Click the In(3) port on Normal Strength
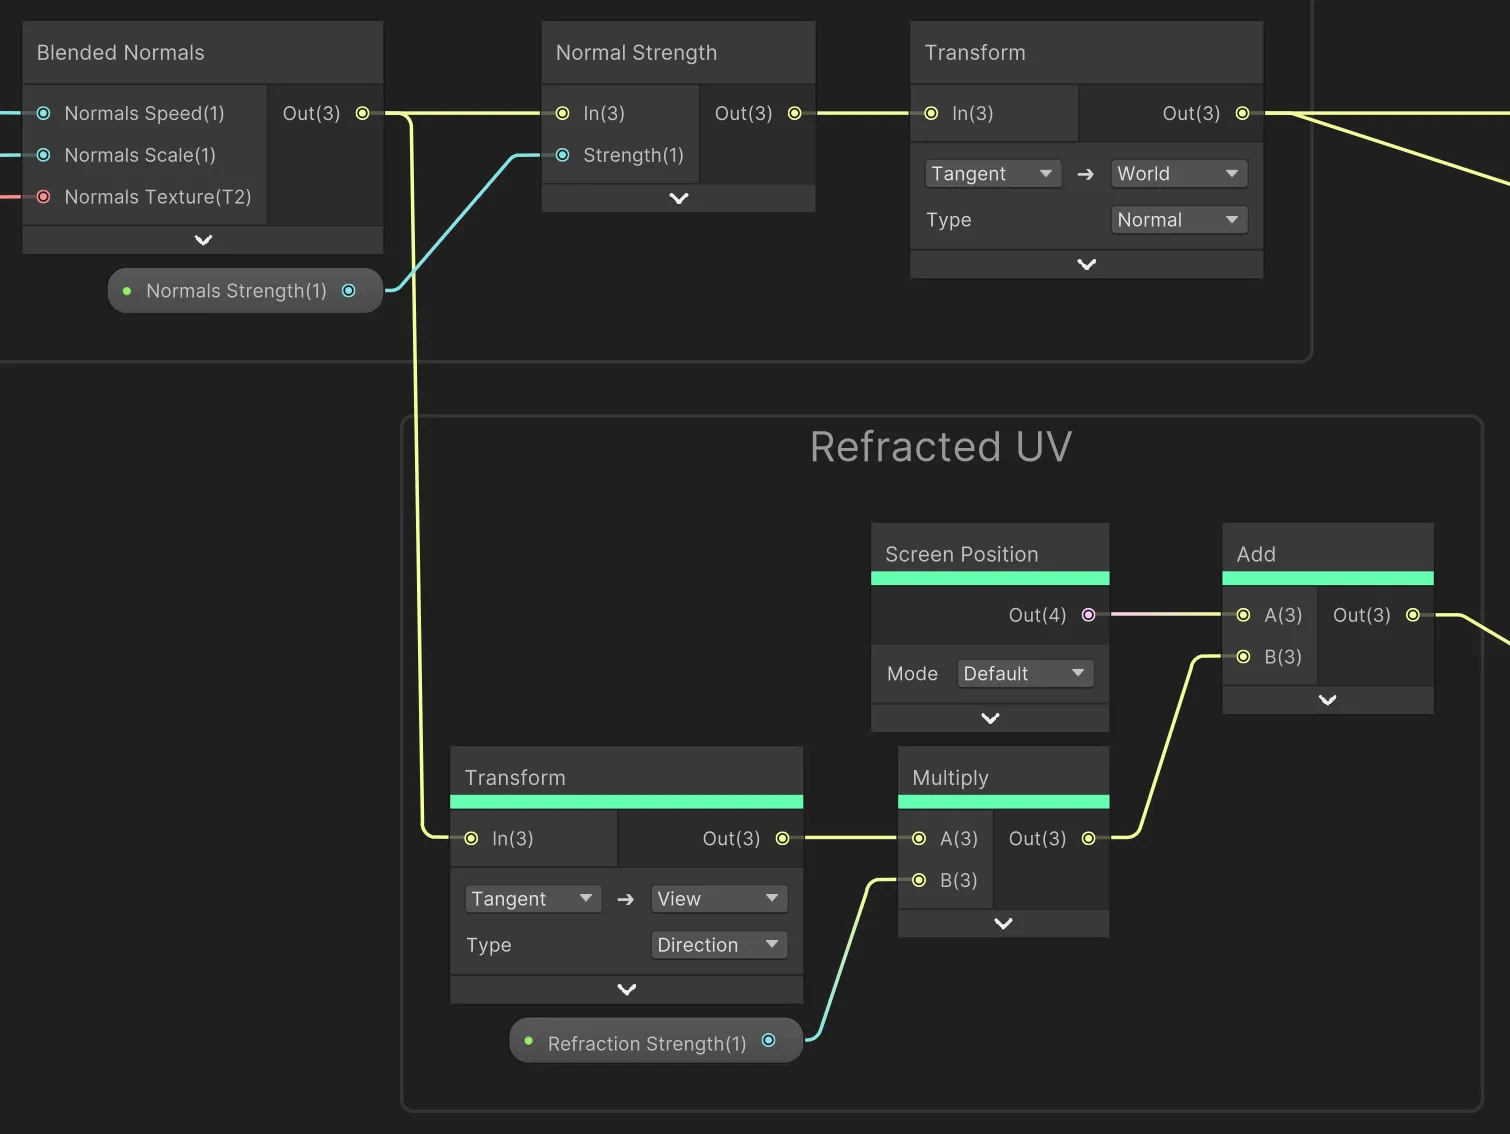The height and width of the screenshot is (1134, 1510). pos(563,113)
